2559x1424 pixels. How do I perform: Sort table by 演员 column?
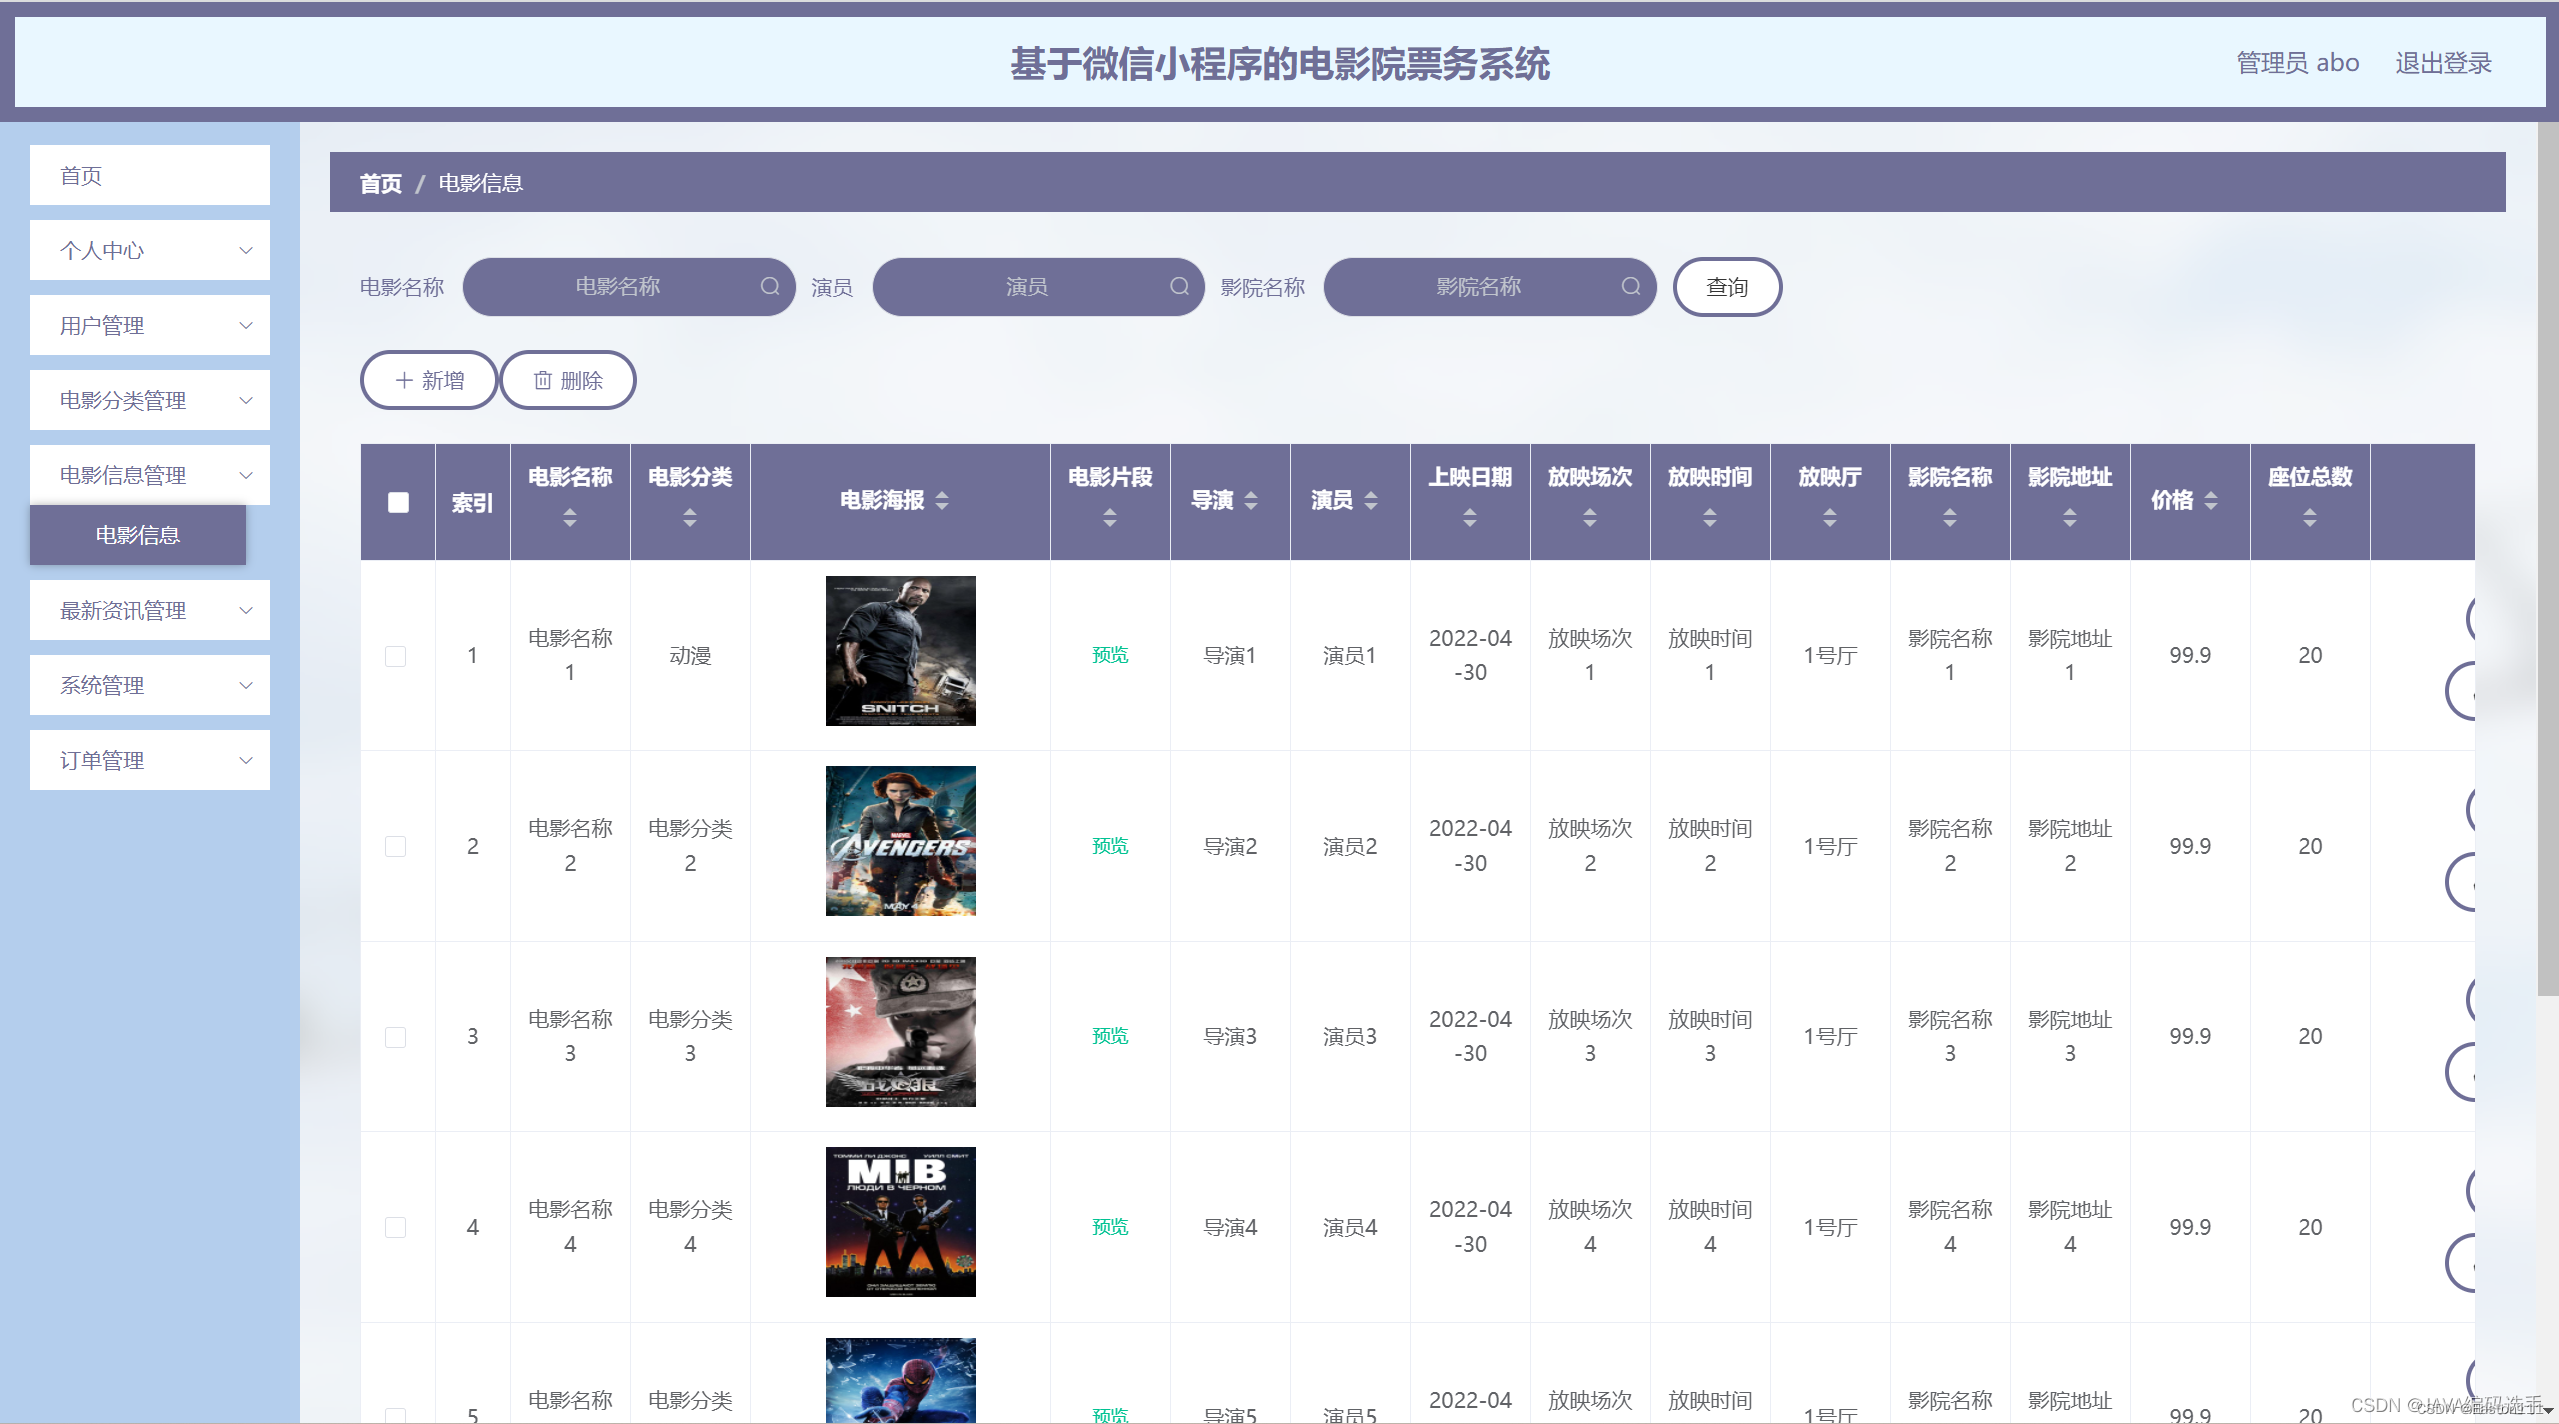(1371, 500)
